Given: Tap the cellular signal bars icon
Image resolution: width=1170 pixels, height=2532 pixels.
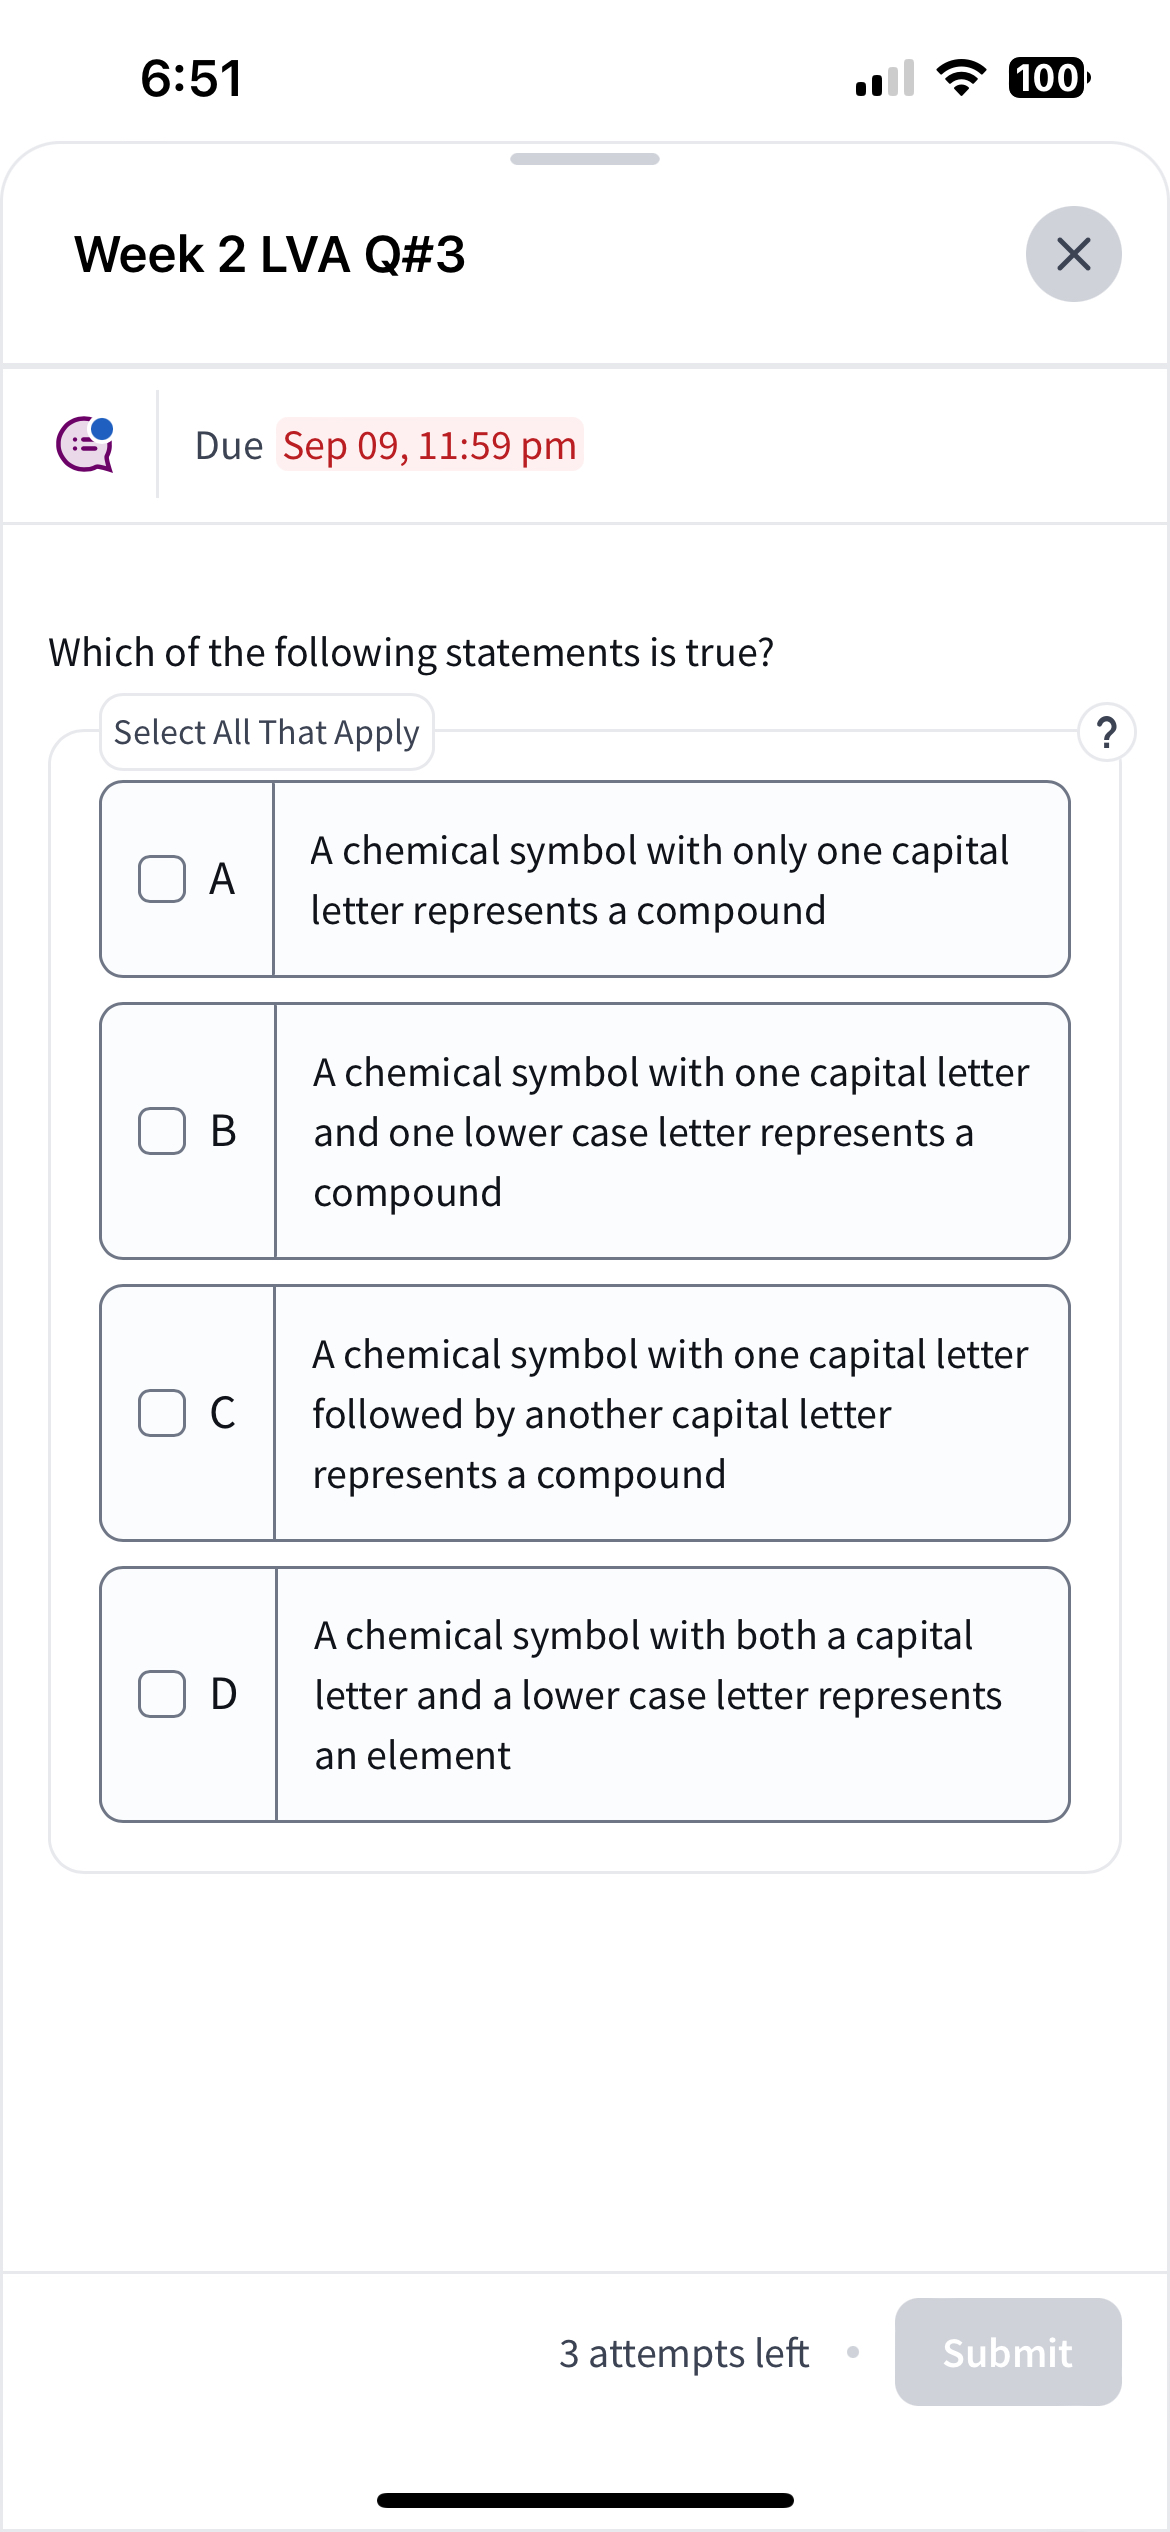Looking at the screenshot, I should [885, 78].
